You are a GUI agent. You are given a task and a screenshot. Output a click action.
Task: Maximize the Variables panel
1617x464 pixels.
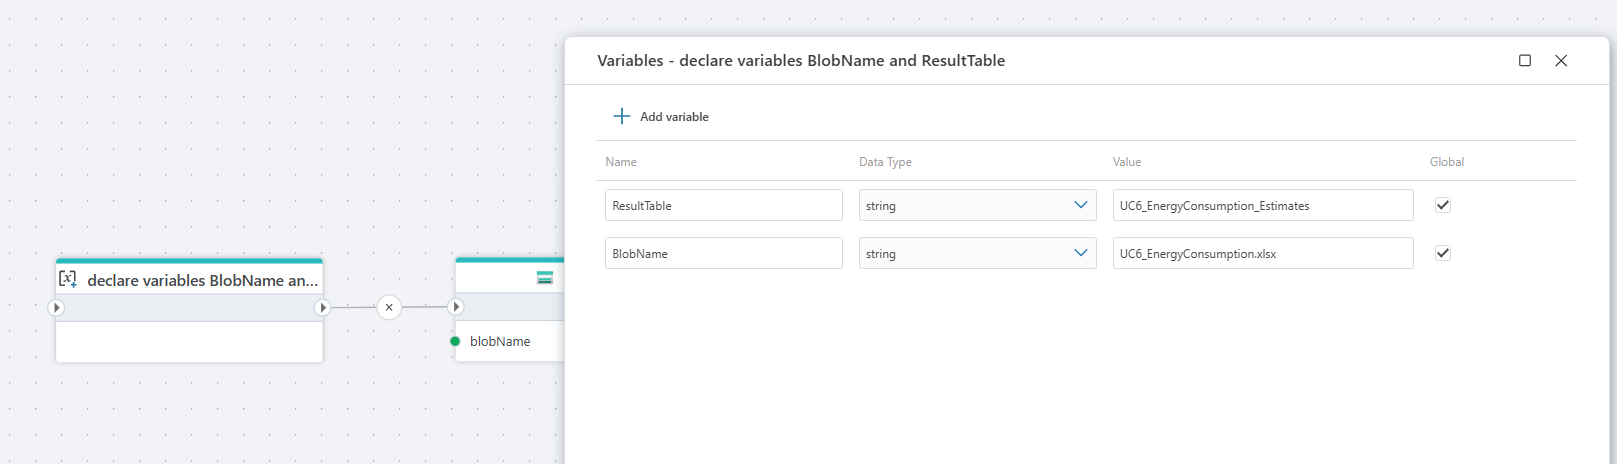point(1525,60)
